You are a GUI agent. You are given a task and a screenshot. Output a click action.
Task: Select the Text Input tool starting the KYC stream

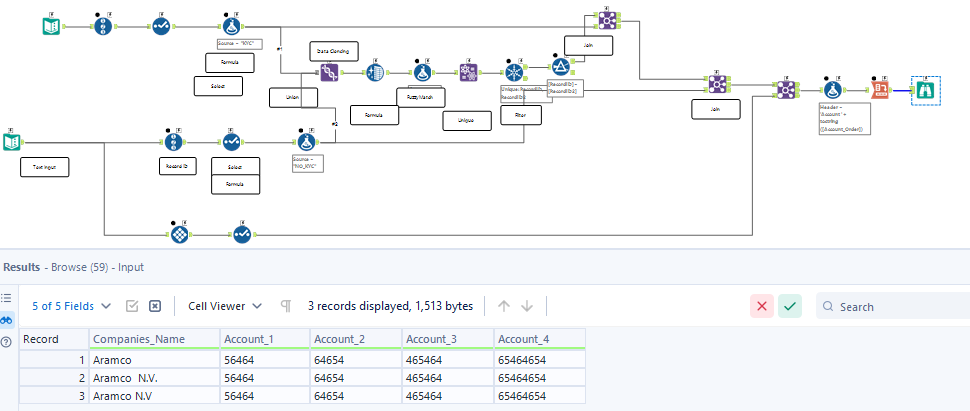pyautogui.click(x=51, y=27)
